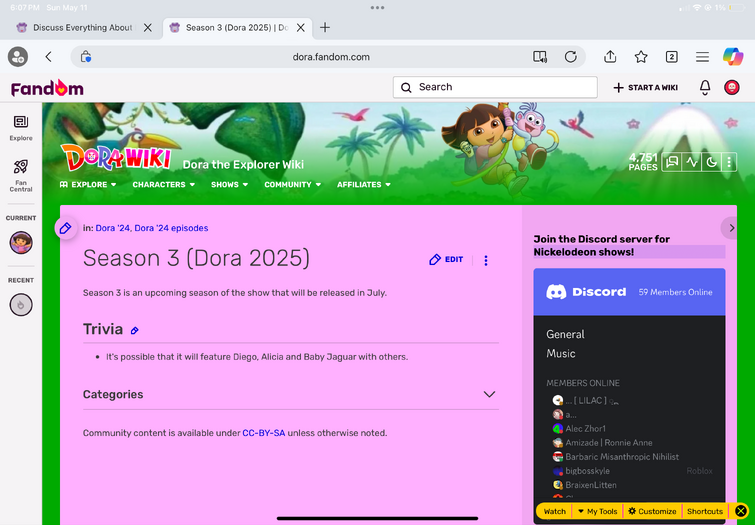Click the Discord logo in the widget
Image resolution: width=755 pixels, height=525 pixels.
(586, 292)
